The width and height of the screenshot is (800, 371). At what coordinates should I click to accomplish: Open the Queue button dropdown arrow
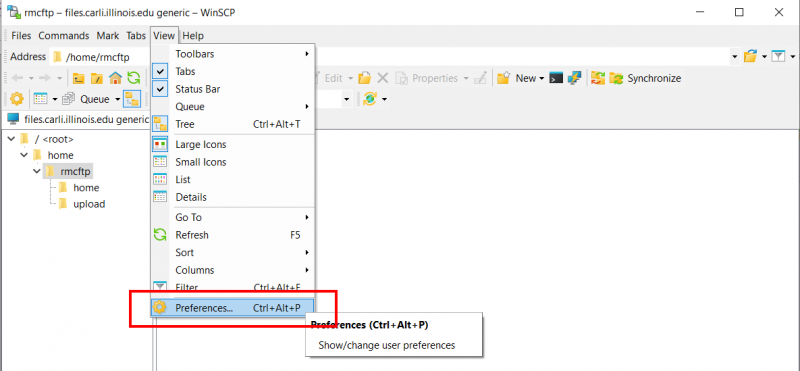(x=117, y=100)
